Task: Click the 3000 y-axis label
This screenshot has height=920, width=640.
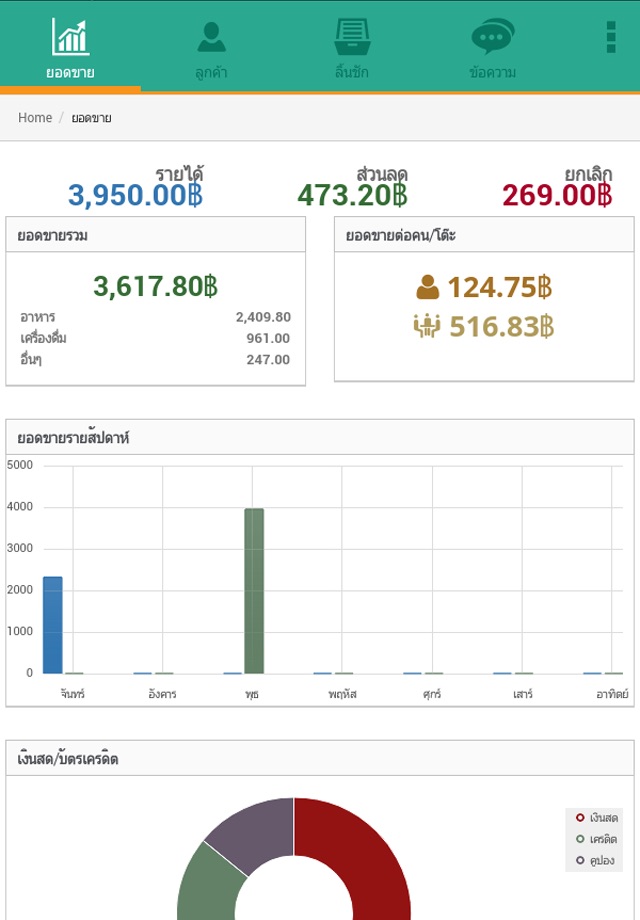Action: (20, 549)
